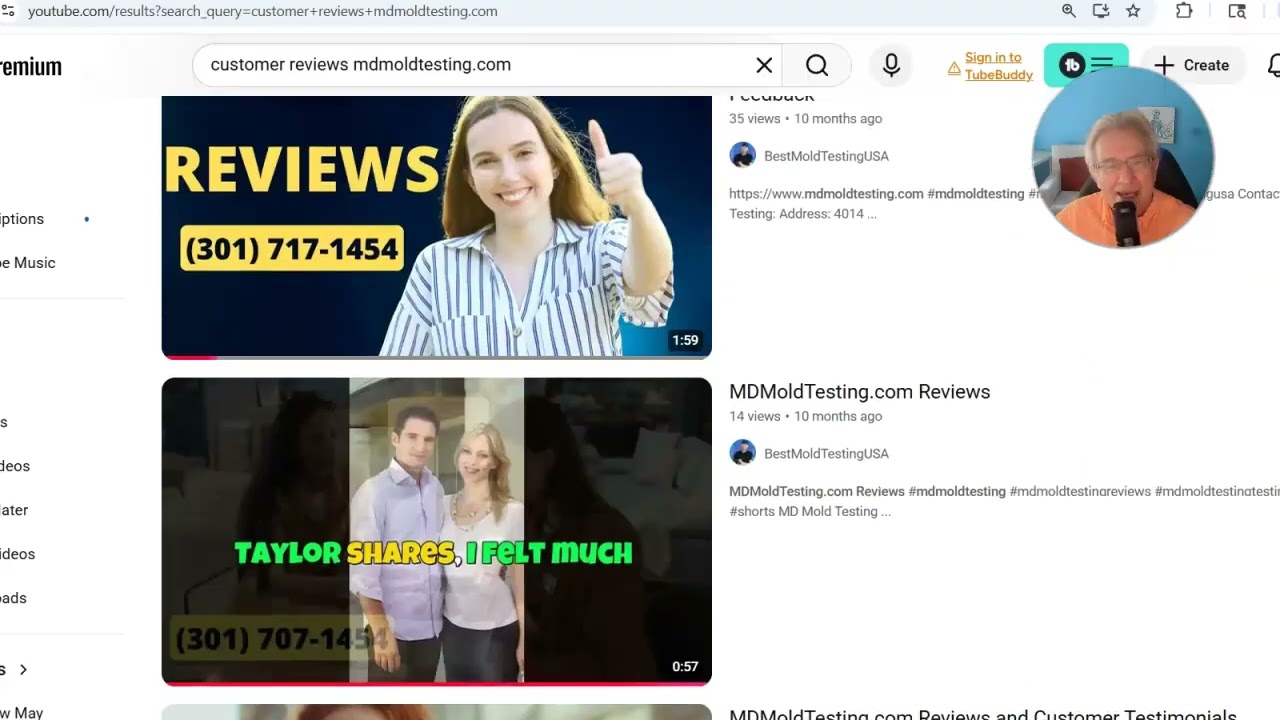Open the REVIEWS thumbnail with thumbs-up woman
This screenshot has height=720, width=1280.
[x=436, y=226]
